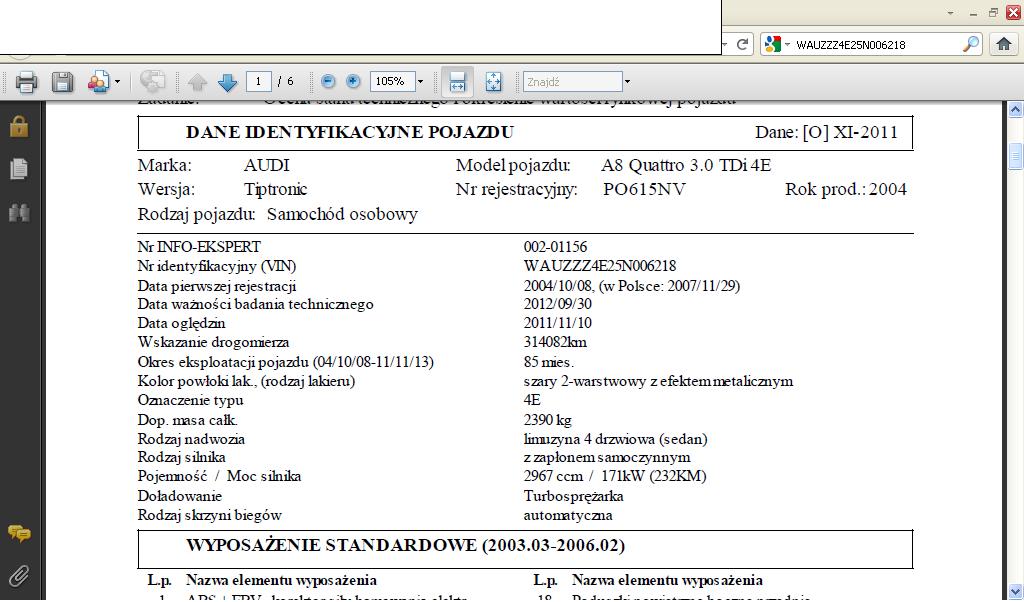The height and width of the screenshot is (602, 1024).
Task: Click the Tiptronic version text
Action: 276,189
